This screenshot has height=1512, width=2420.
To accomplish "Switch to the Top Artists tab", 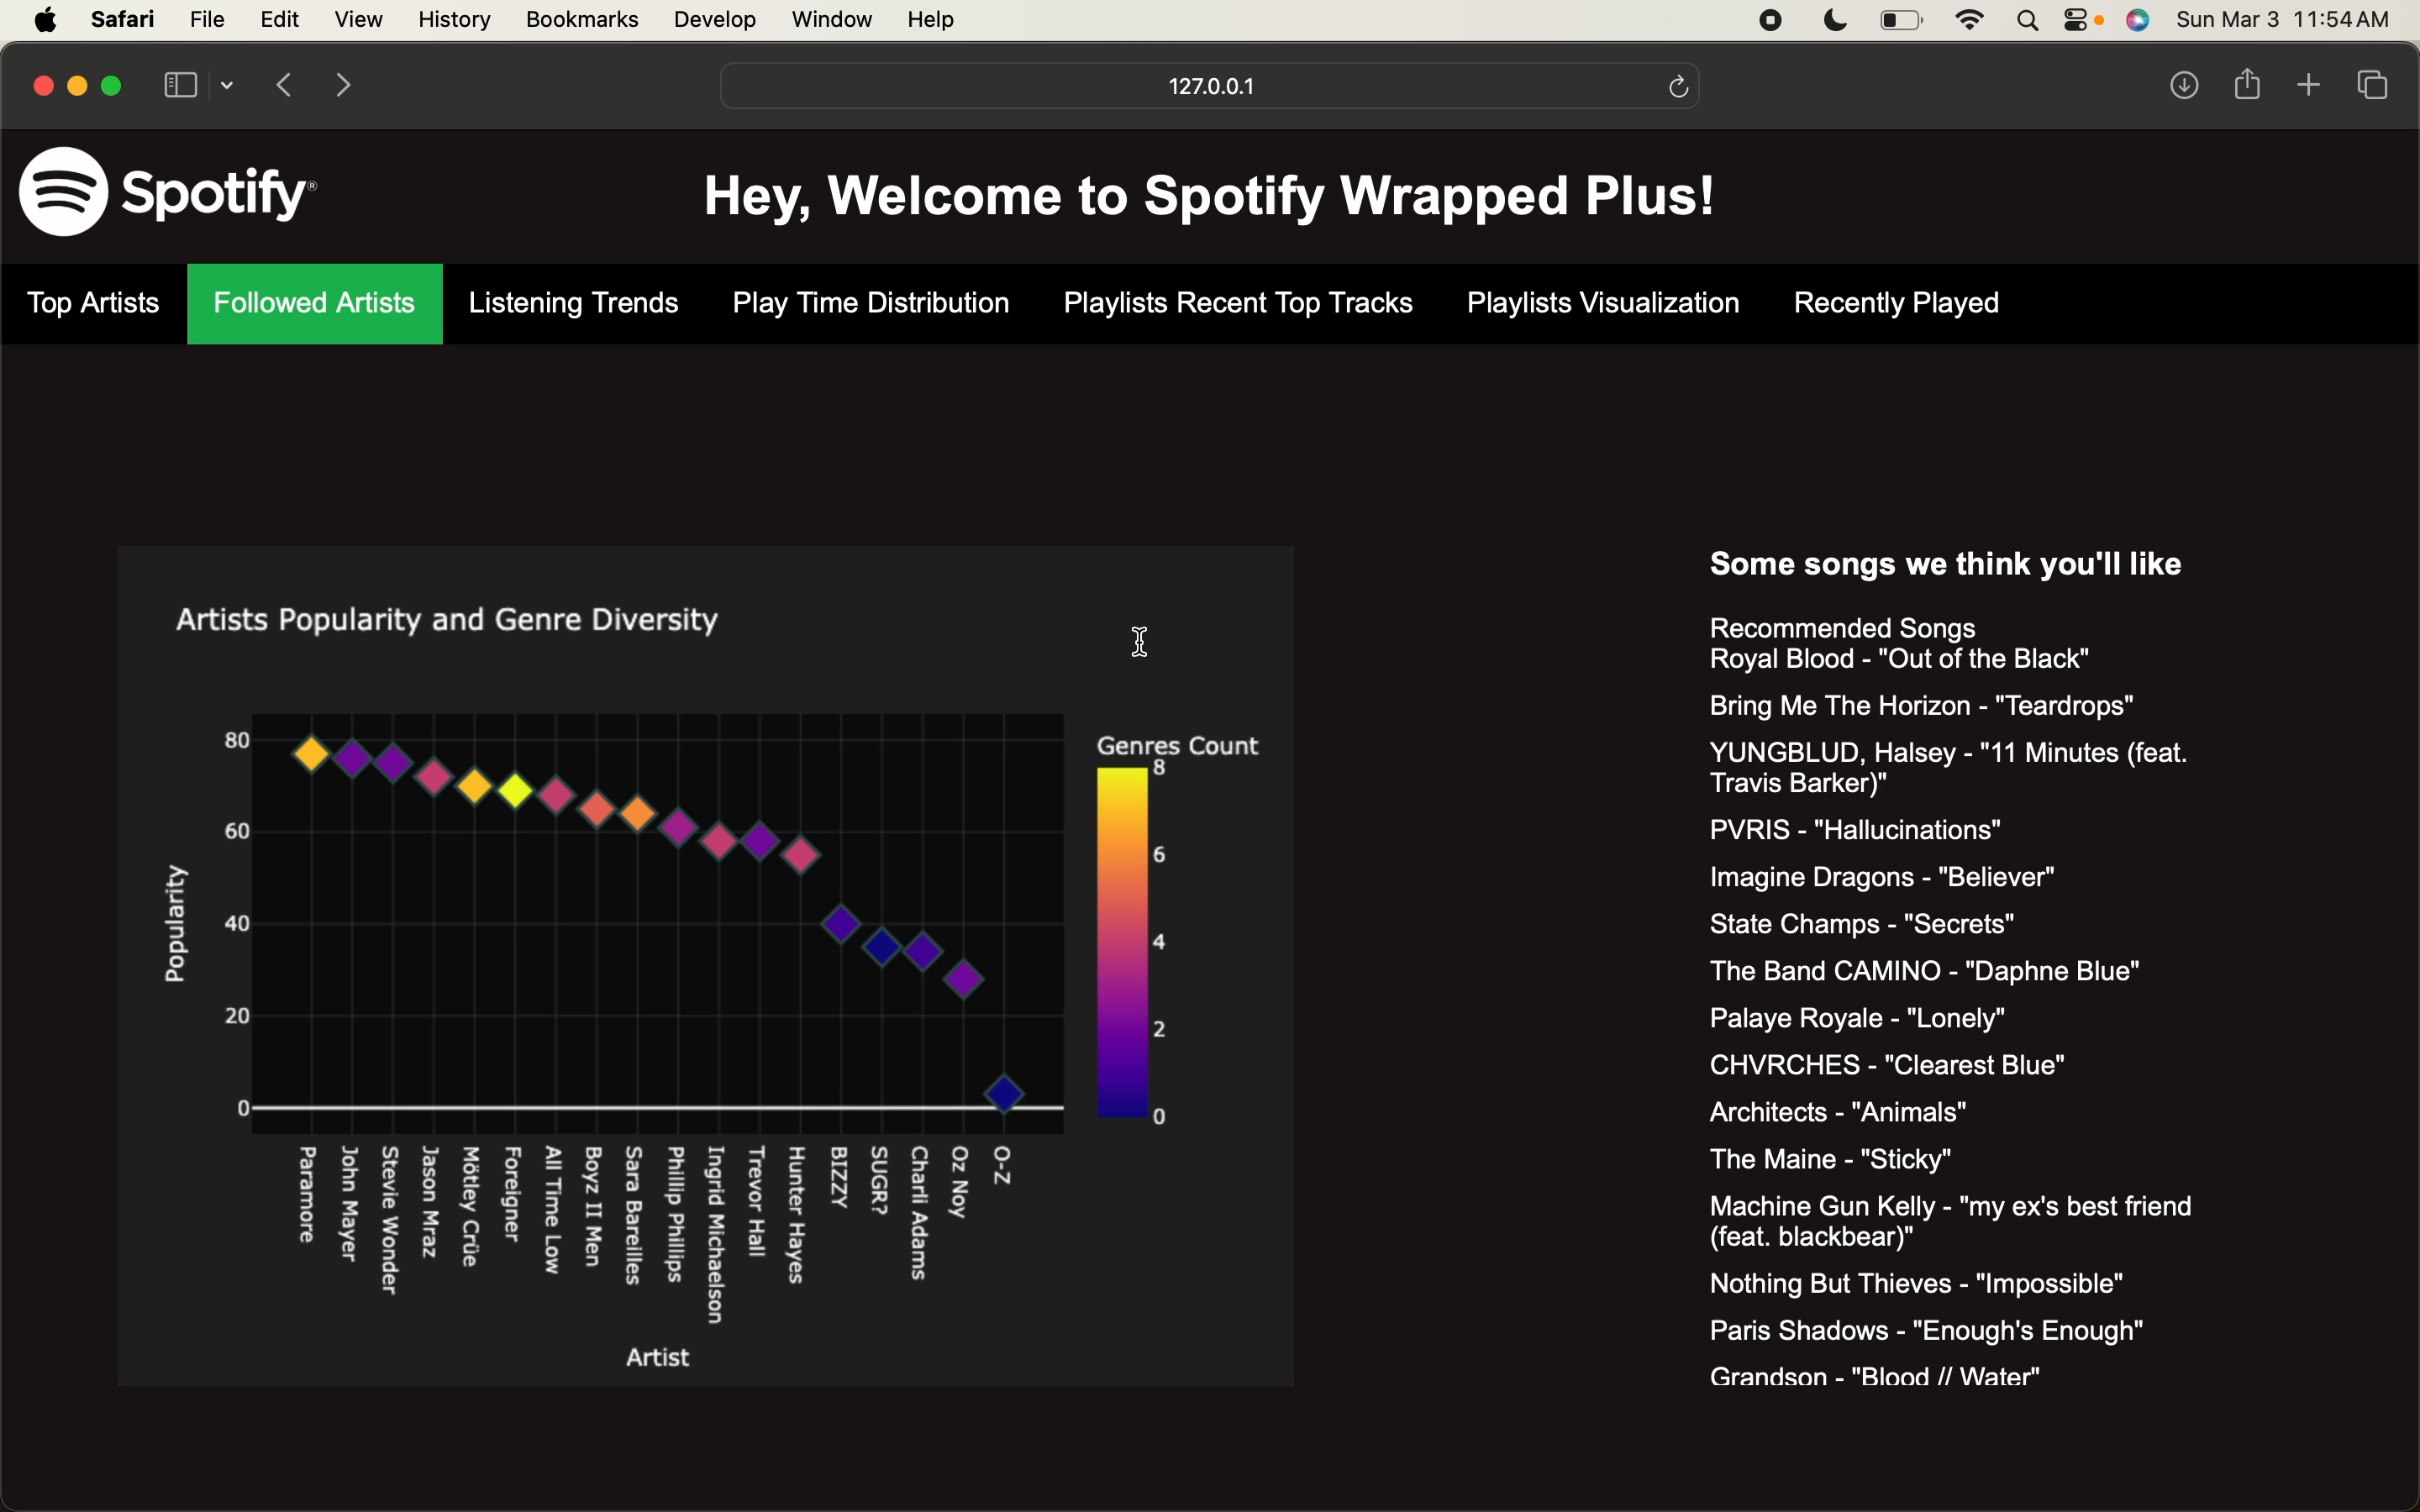I will [x=92, y=303].
